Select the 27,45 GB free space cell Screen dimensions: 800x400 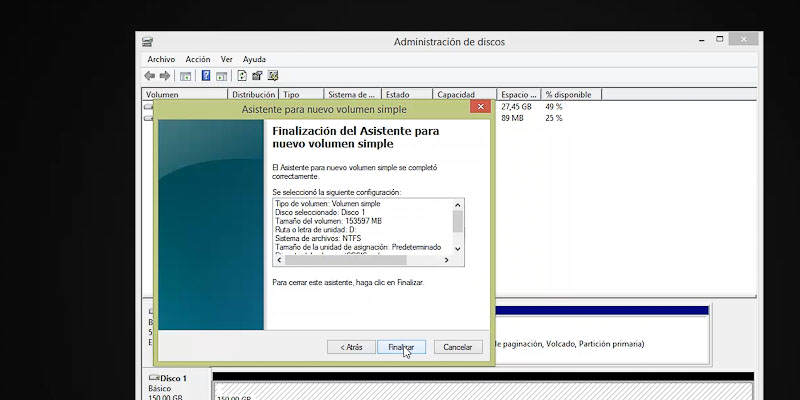516,107
